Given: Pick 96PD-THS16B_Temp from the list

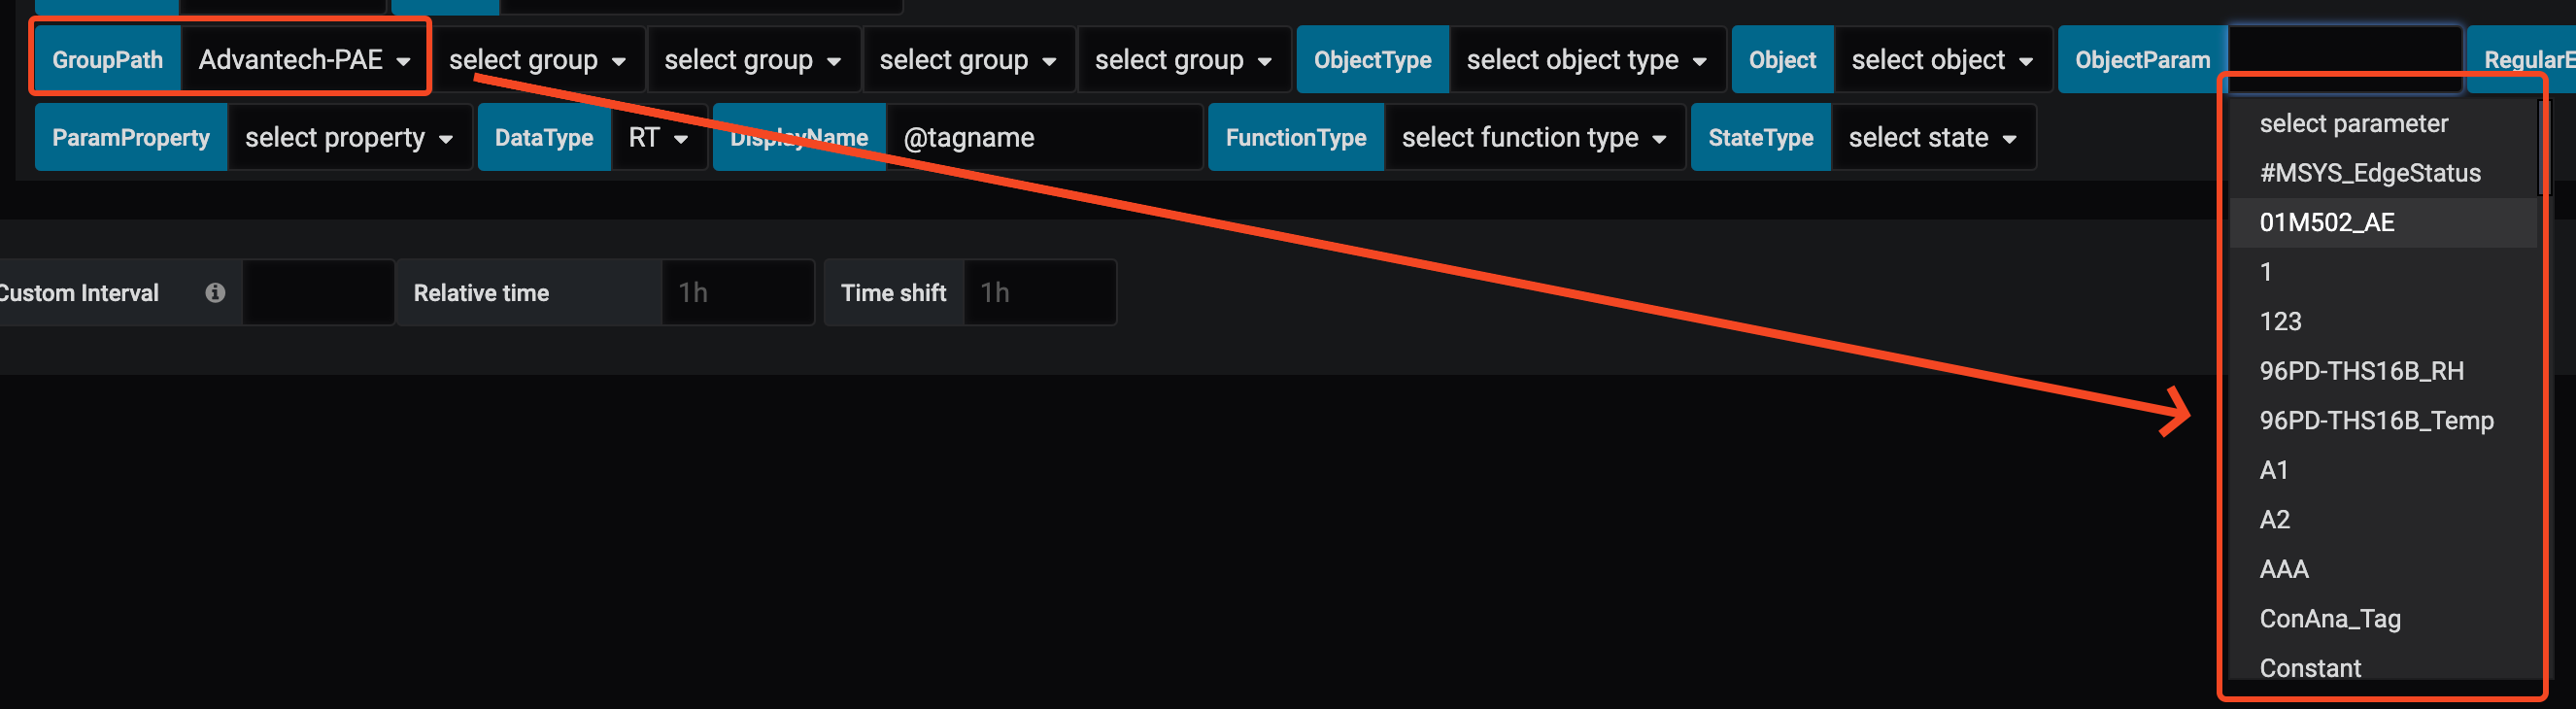Looking at the screenshot, I should click(x=2375, y=421).
